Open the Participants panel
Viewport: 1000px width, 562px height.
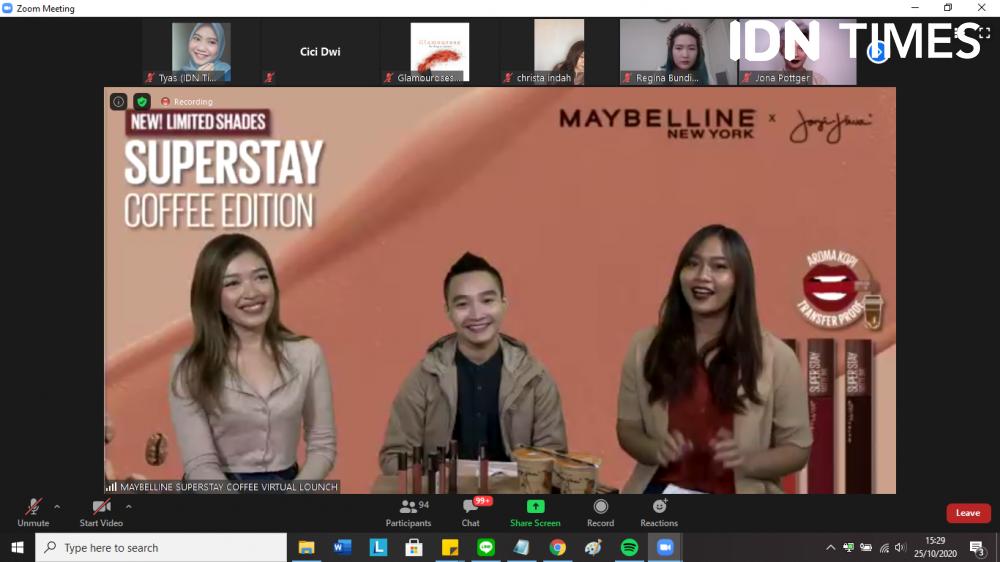[408, 512]
